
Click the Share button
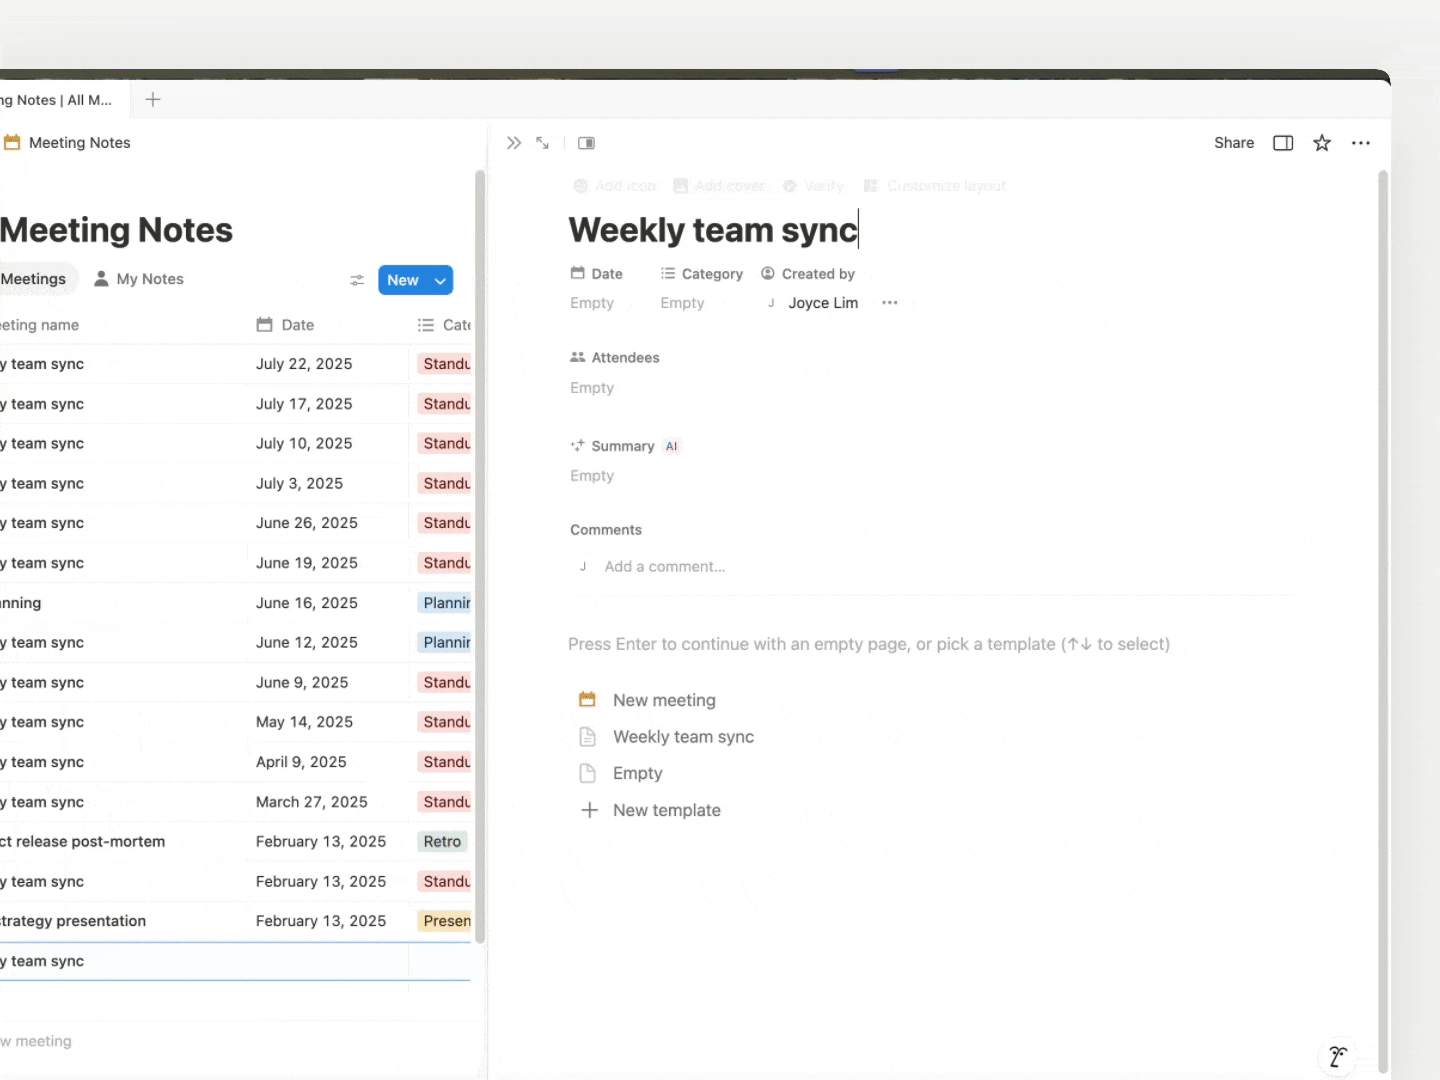[x=1233, y=143]
